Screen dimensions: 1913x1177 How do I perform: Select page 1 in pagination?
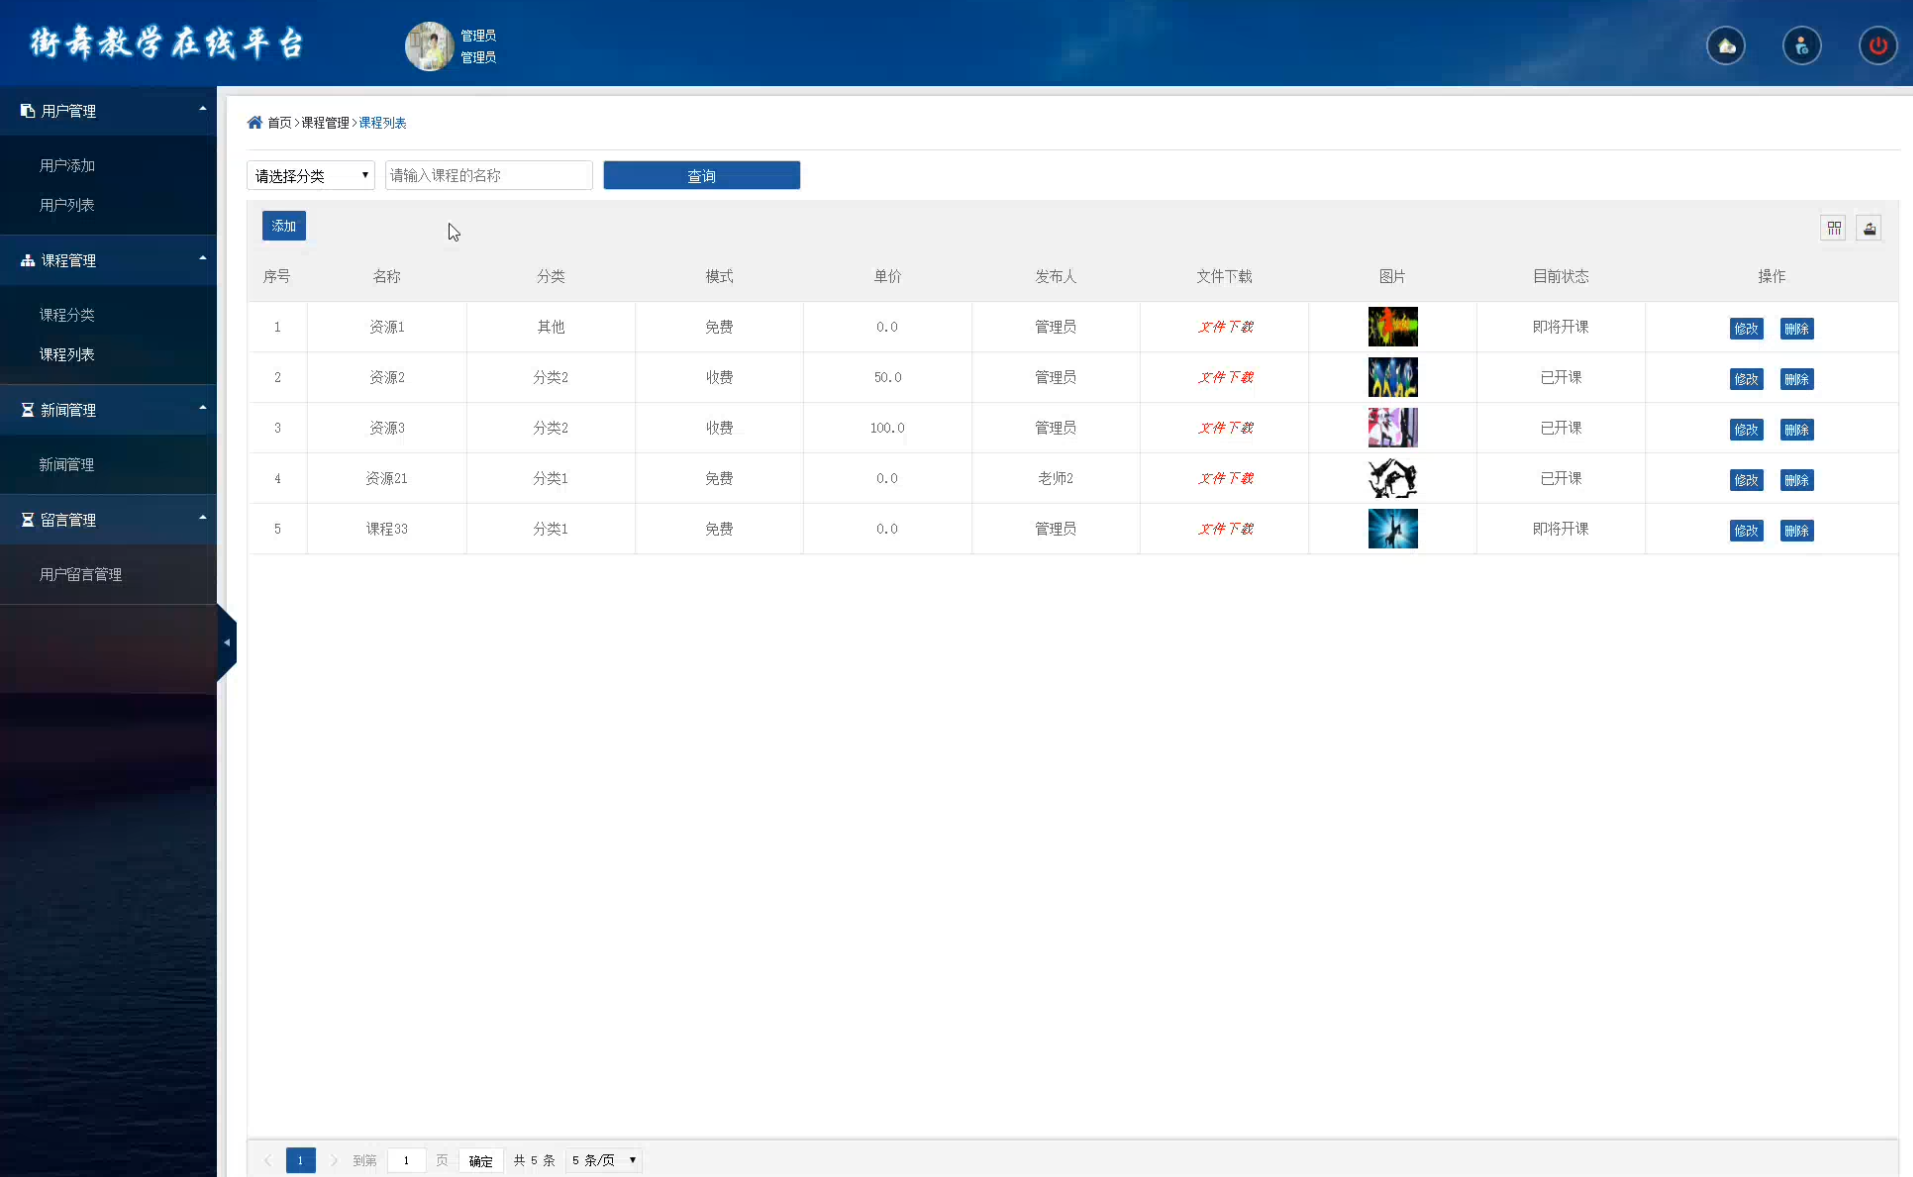[x=300, y=1160]
